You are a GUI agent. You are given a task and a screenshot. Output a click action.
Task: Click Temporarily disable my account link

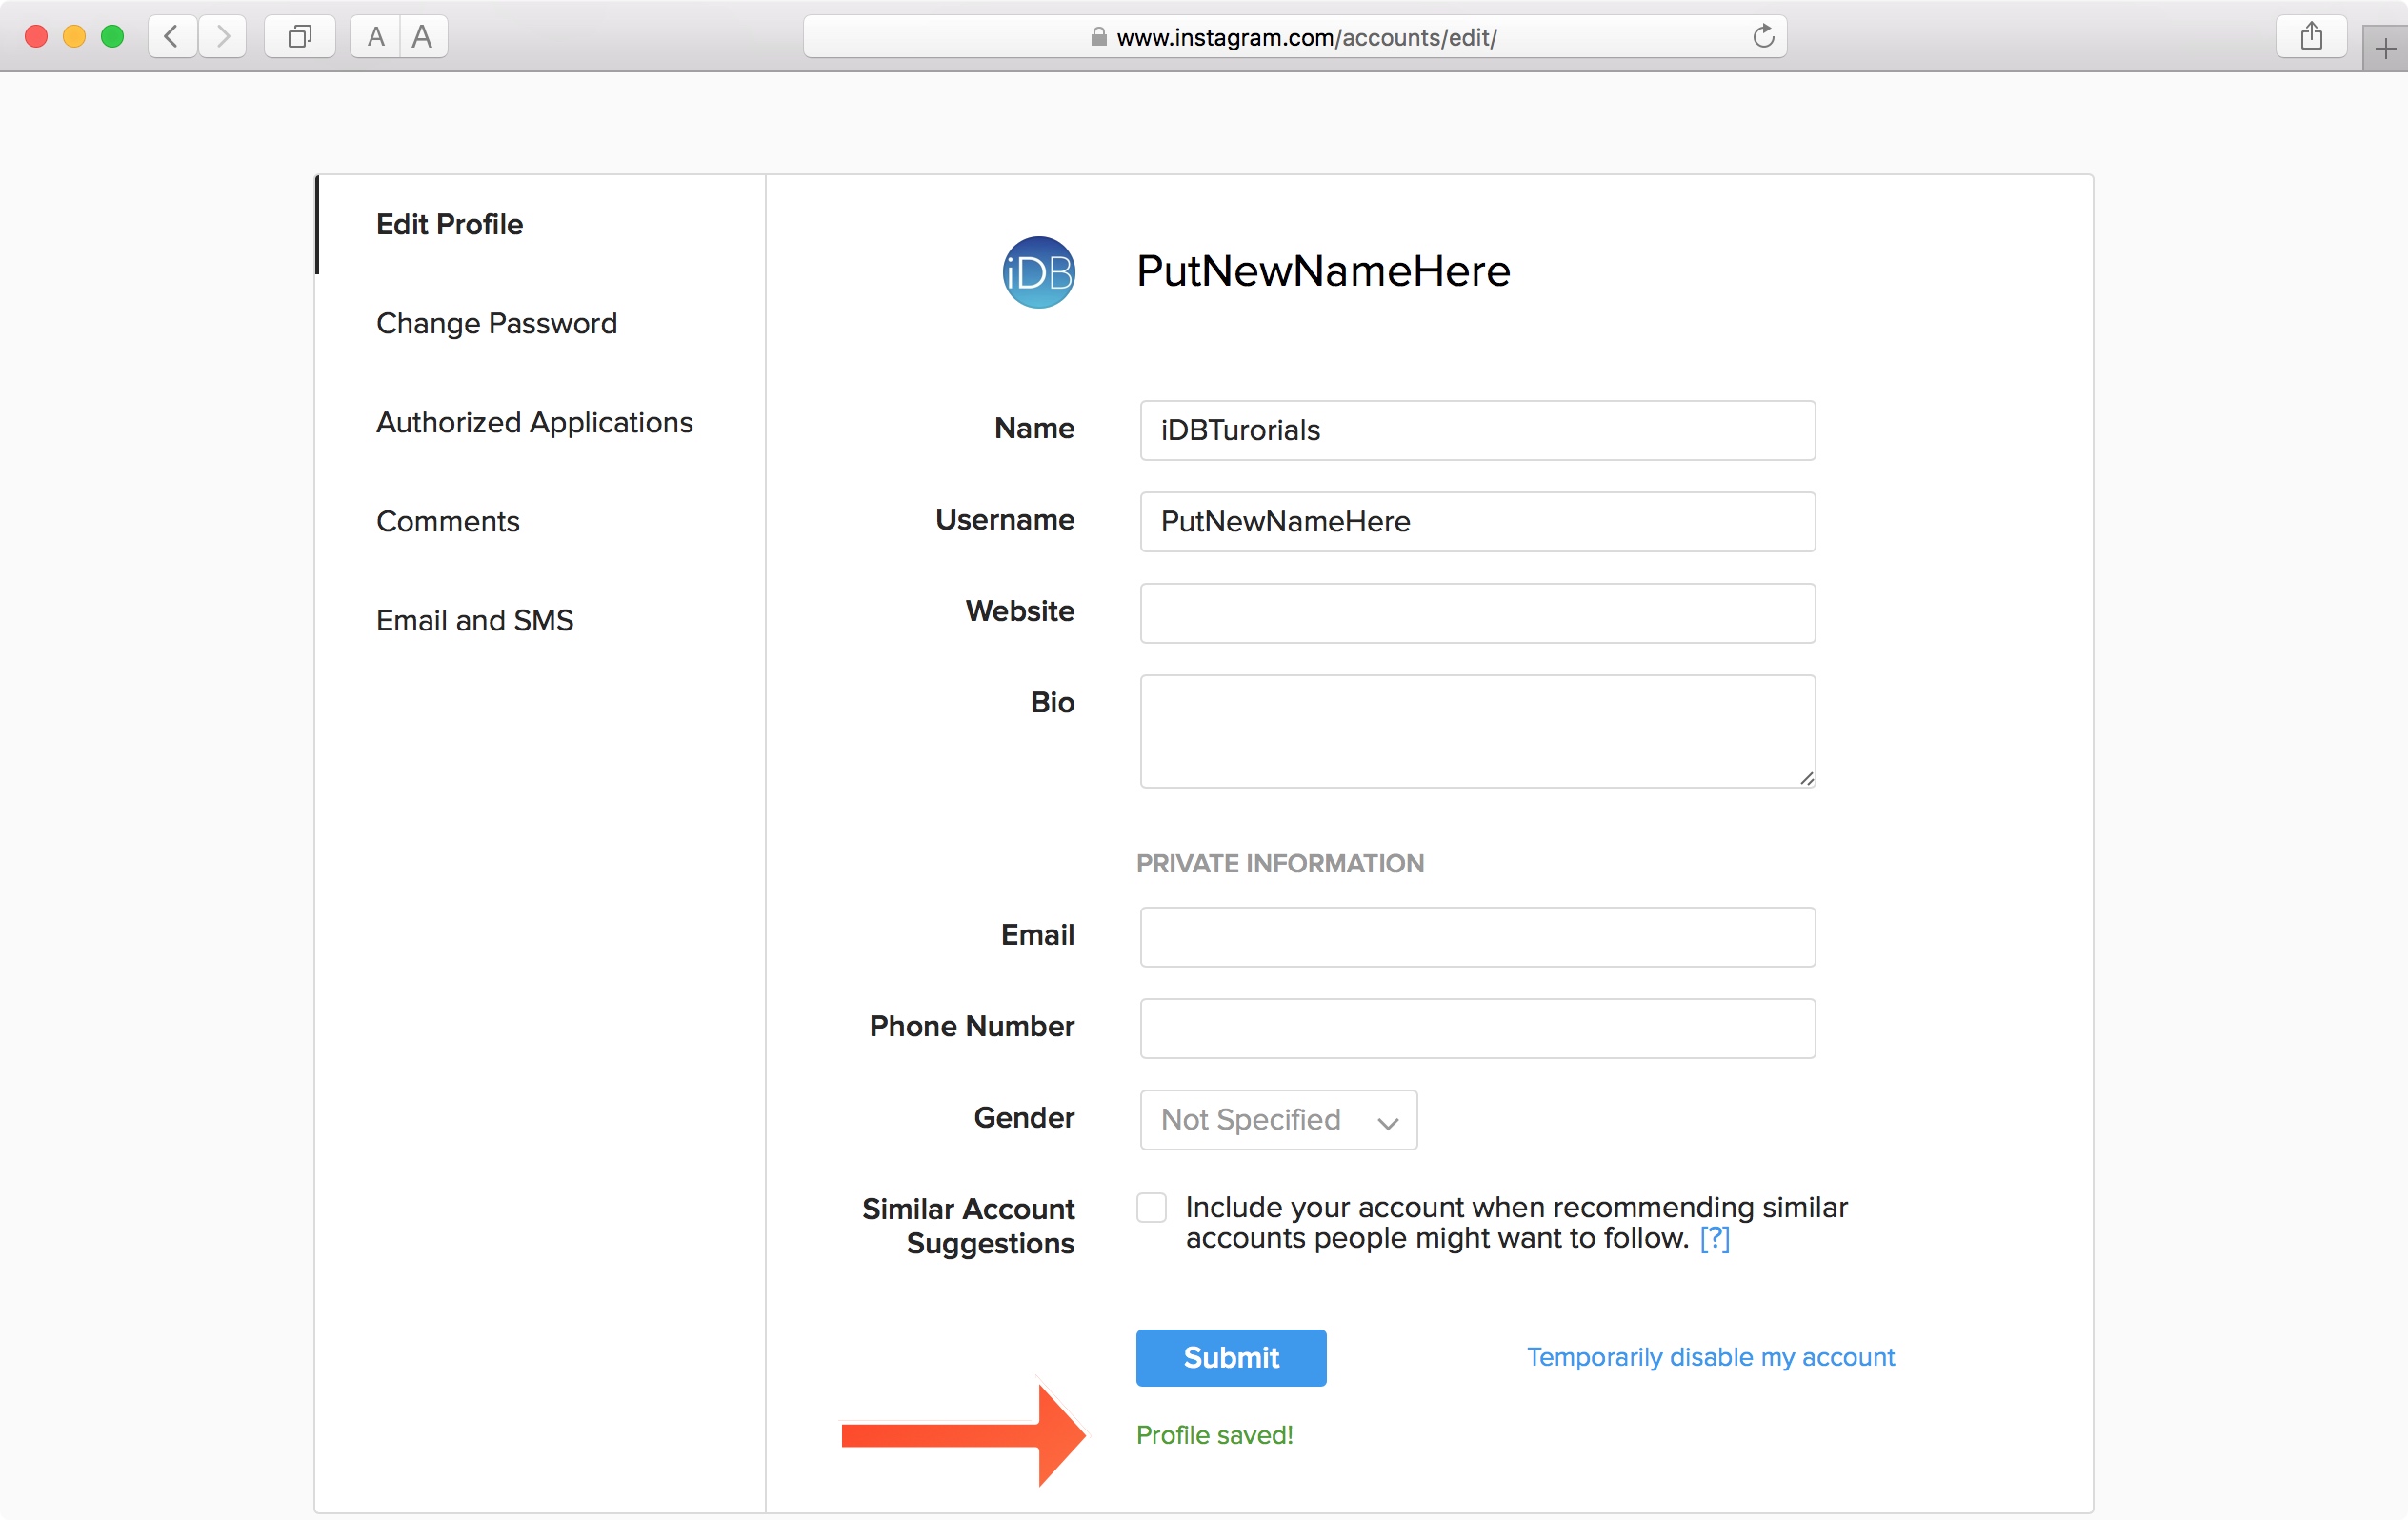point(1710,1357)
